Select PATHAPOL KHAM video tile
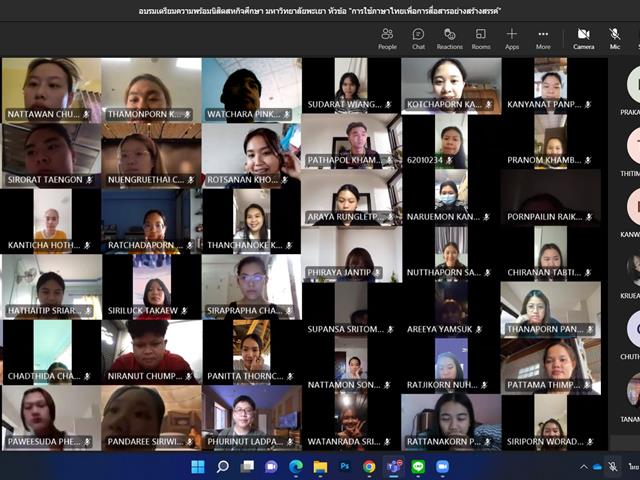Screen dimensions: 640x480 click(x=351, y=141)
